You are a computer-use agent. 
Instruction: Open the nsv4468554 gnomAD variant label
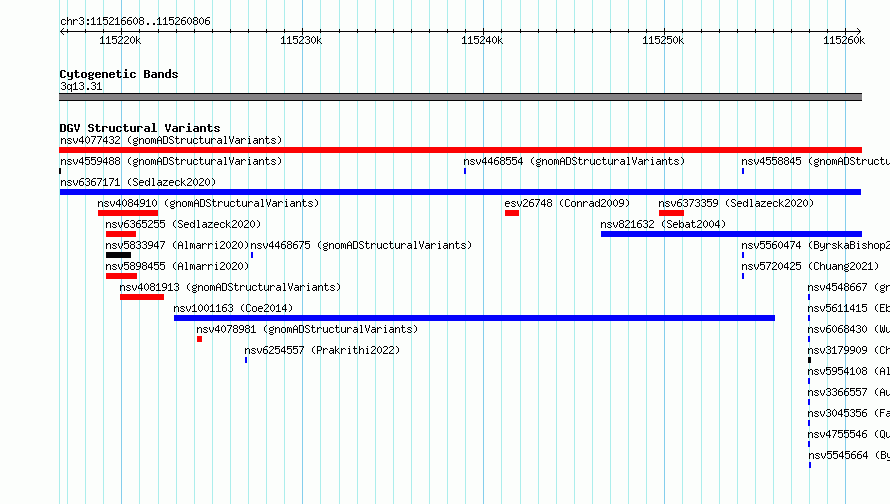click(x=574, y=161)
